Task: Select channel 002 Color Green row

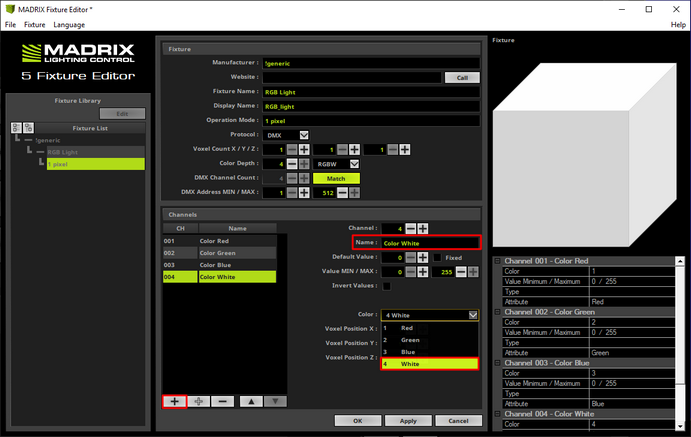Action: click(219, 253)
